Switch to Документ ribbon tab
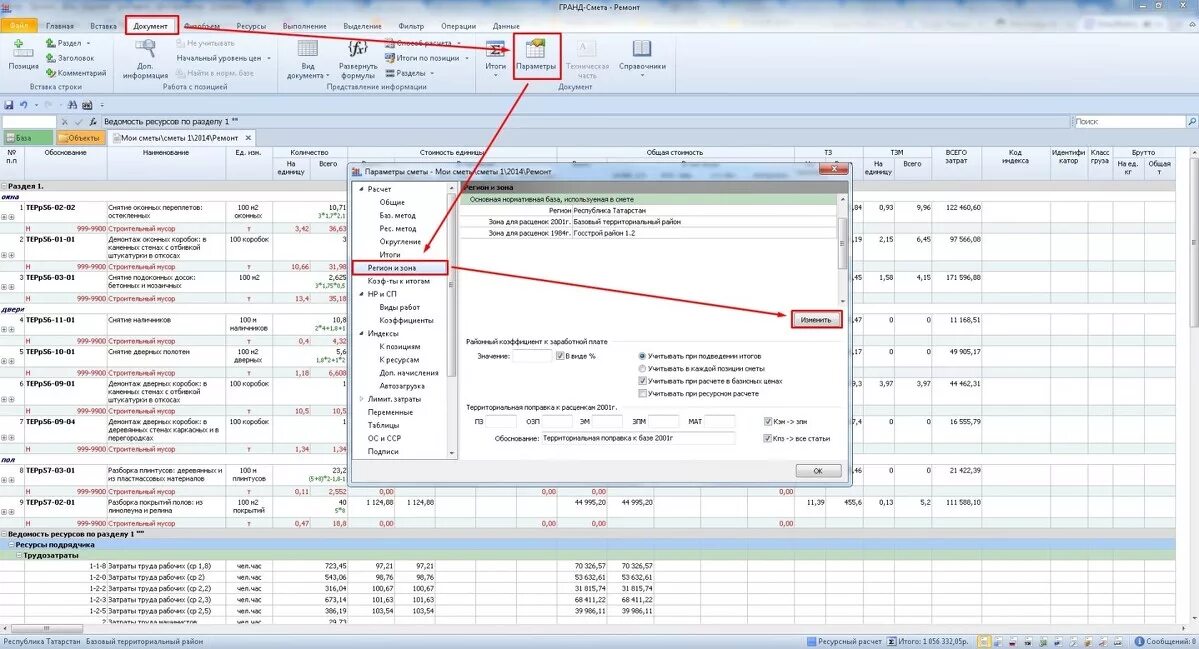Viewport: 1199px width, 649px height. pyautogui.click(x=151, y=26)
